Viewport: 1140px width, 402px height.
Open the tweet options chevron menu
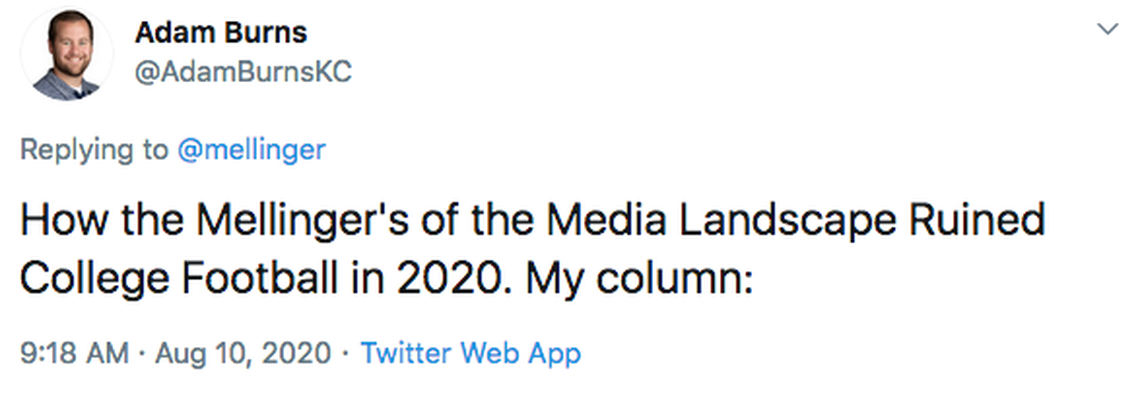(1107, 30)
